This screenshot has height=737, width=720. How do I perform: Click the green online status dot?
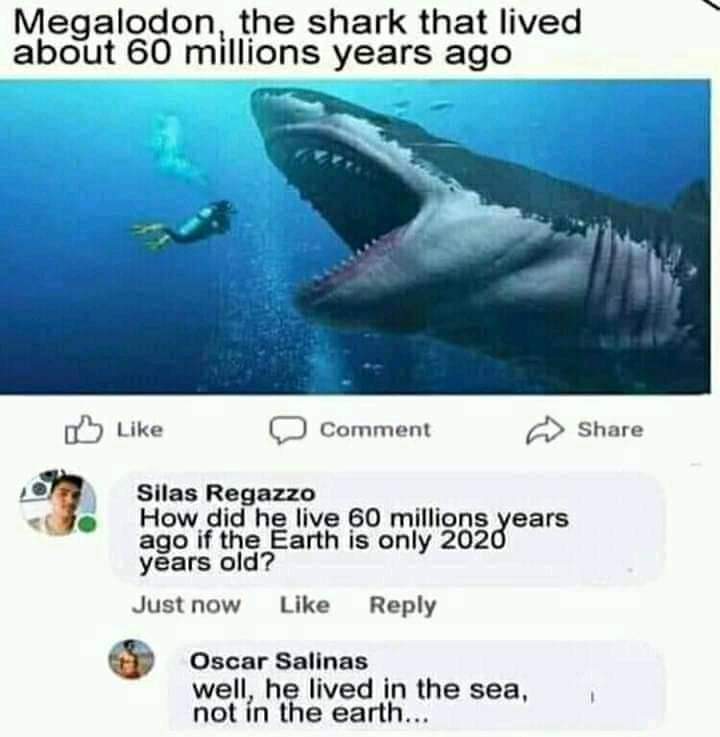[x=88, y=524]
